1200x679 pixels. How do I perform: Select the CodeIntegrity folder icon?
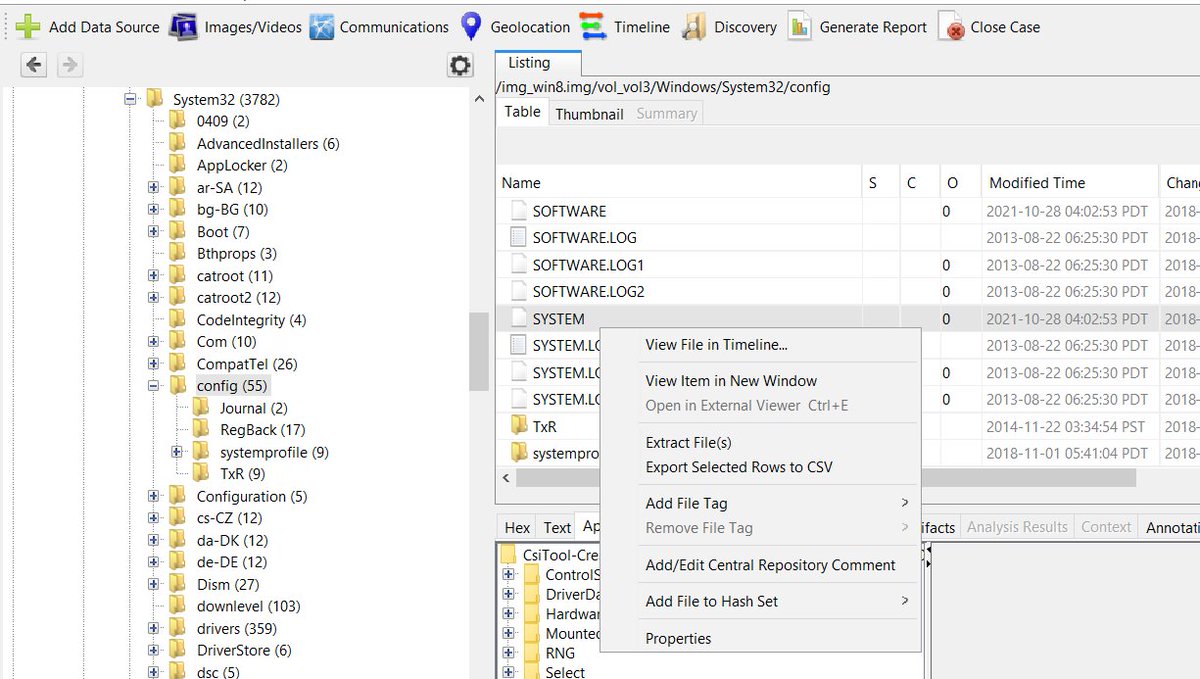click(178, 319)
